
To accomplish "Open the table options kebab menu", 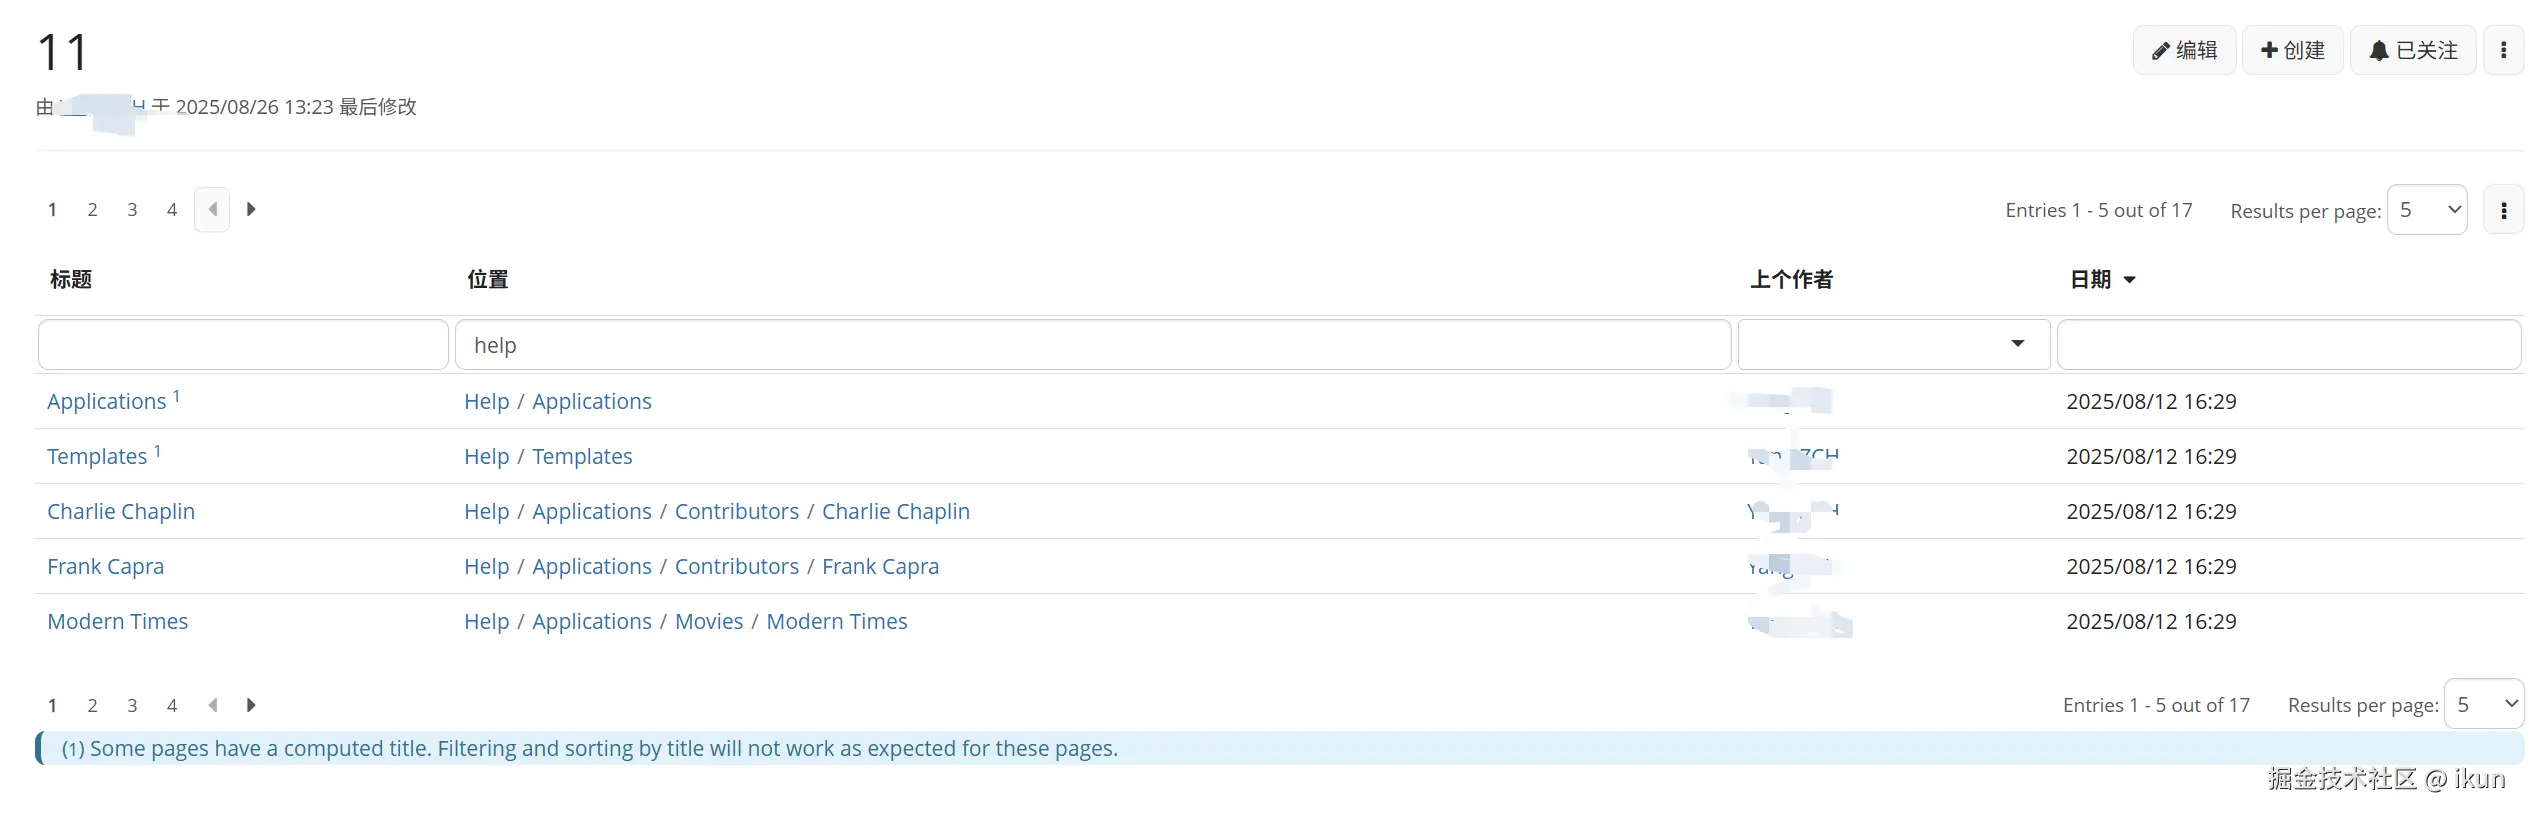I will click(2503, 210).
